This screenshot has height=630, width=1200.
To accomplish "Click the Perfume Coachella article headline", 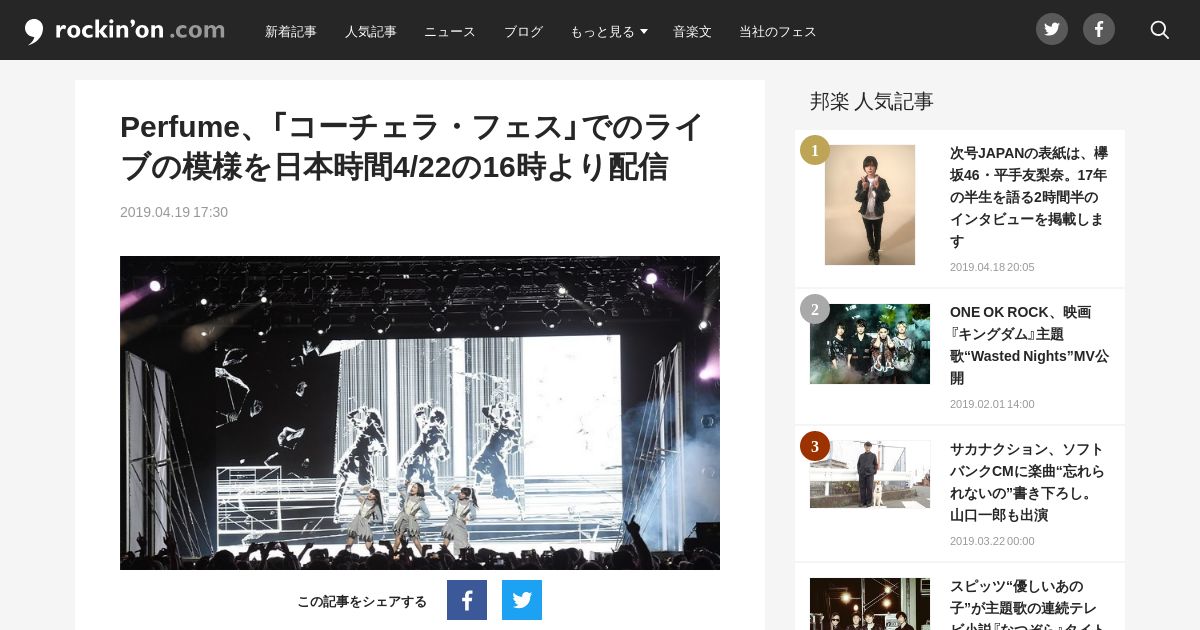I will (412, 147).
